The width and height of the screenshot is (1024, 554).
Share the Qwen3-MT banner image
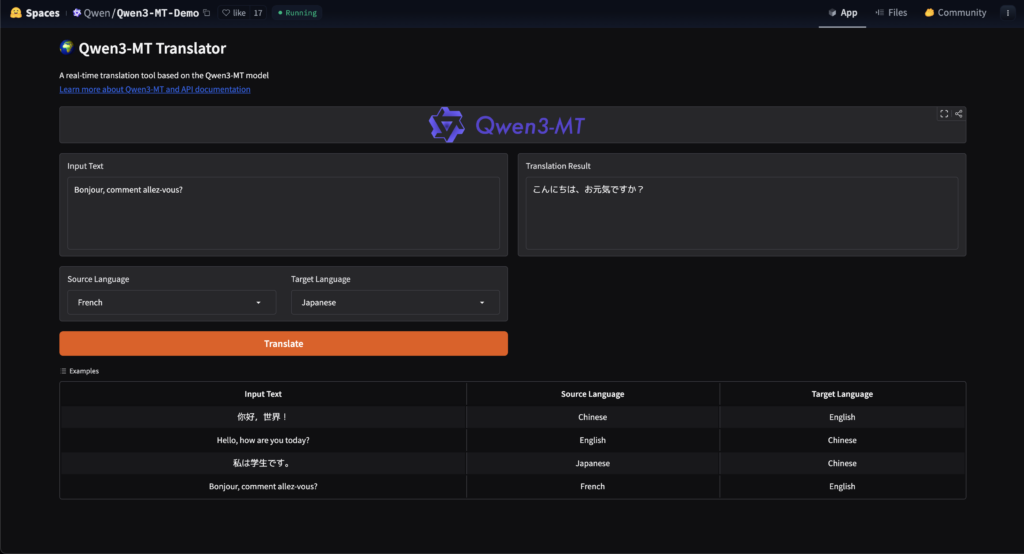pyautogui.click(x=959, y=114)
